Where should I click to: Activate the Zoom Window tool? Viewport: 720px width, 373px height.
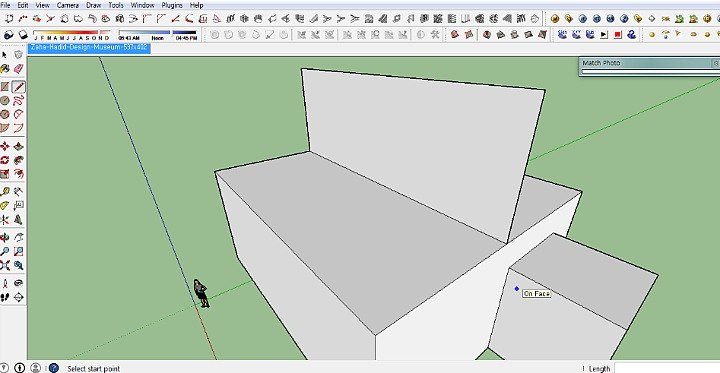pyautogui.click(x=18, y=251)
